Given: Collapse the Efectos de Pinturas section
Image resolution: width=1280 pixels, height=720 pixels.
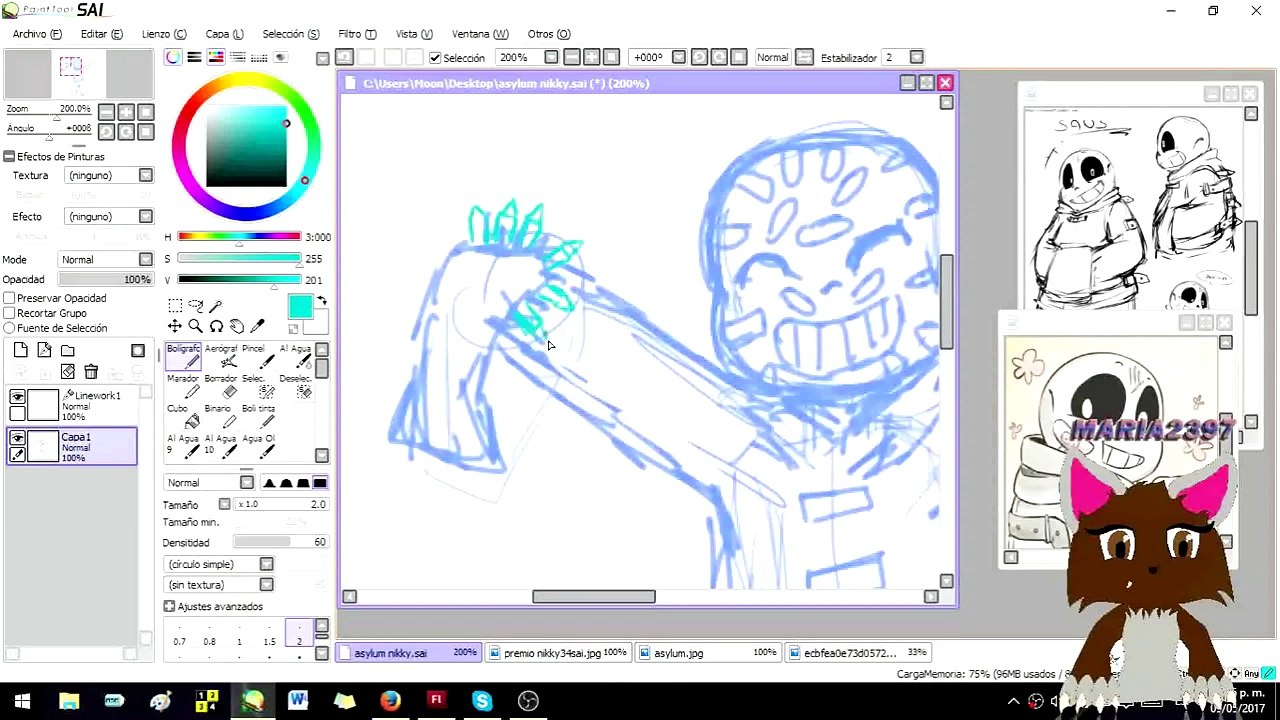Looking at the screenshot, I should point(9,156).
